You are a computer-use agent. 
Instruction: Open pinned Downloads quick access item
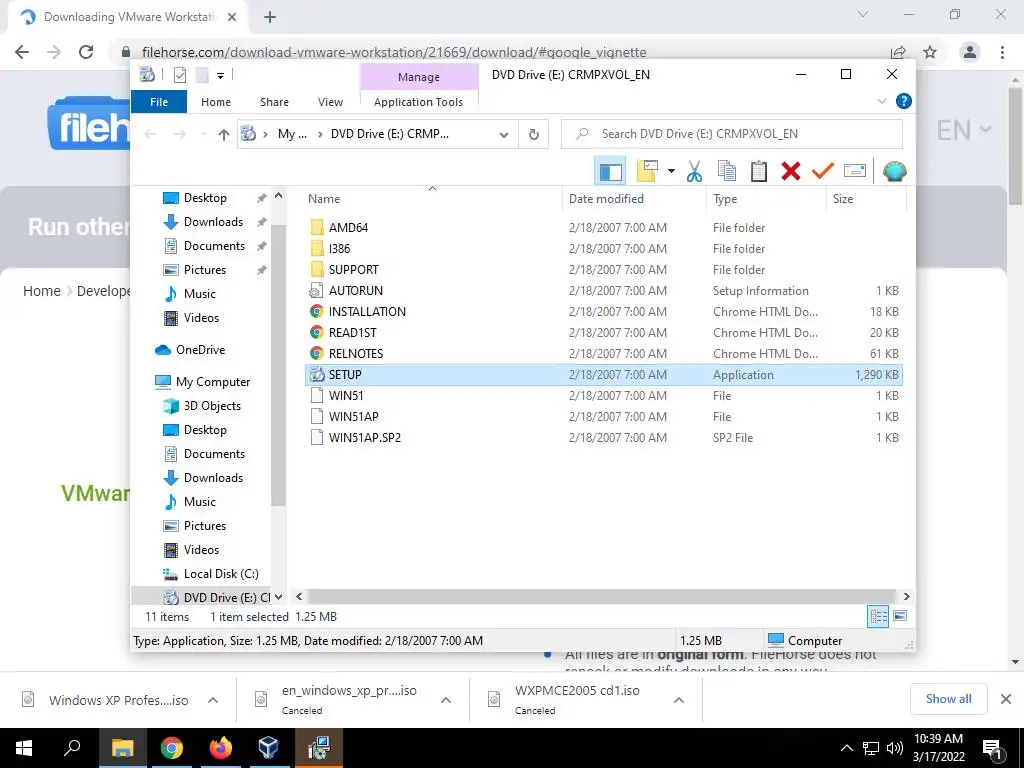point(213,221)
